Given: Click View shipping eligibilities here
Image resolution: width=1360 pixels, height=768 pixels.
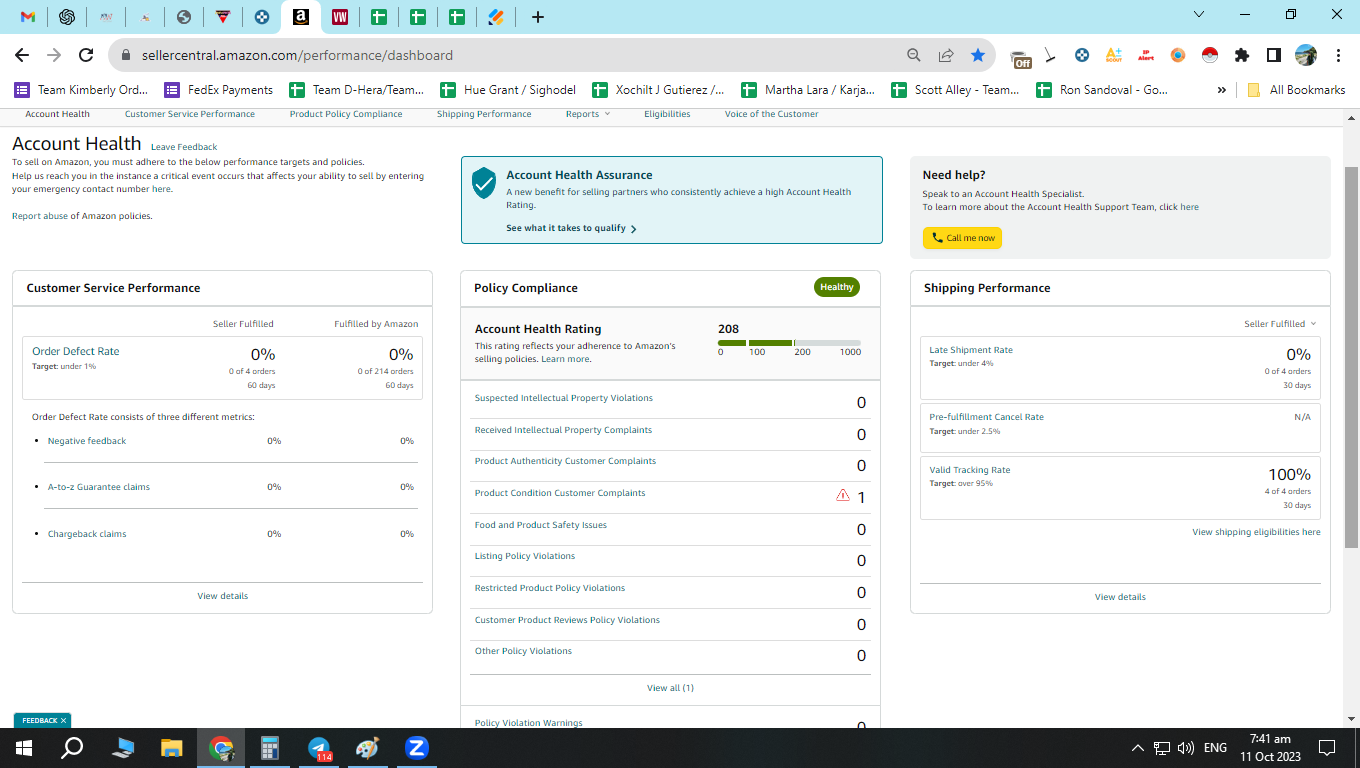Looking at the screenshot, I should tap(1256, 532).
